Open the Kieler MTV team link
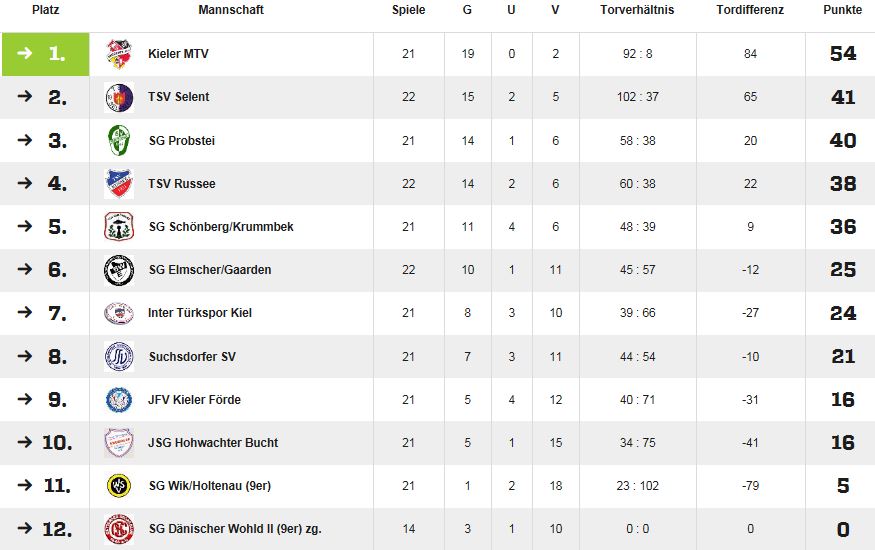Image resolution: width=875 pixels, height=550 pixels. 178,54
